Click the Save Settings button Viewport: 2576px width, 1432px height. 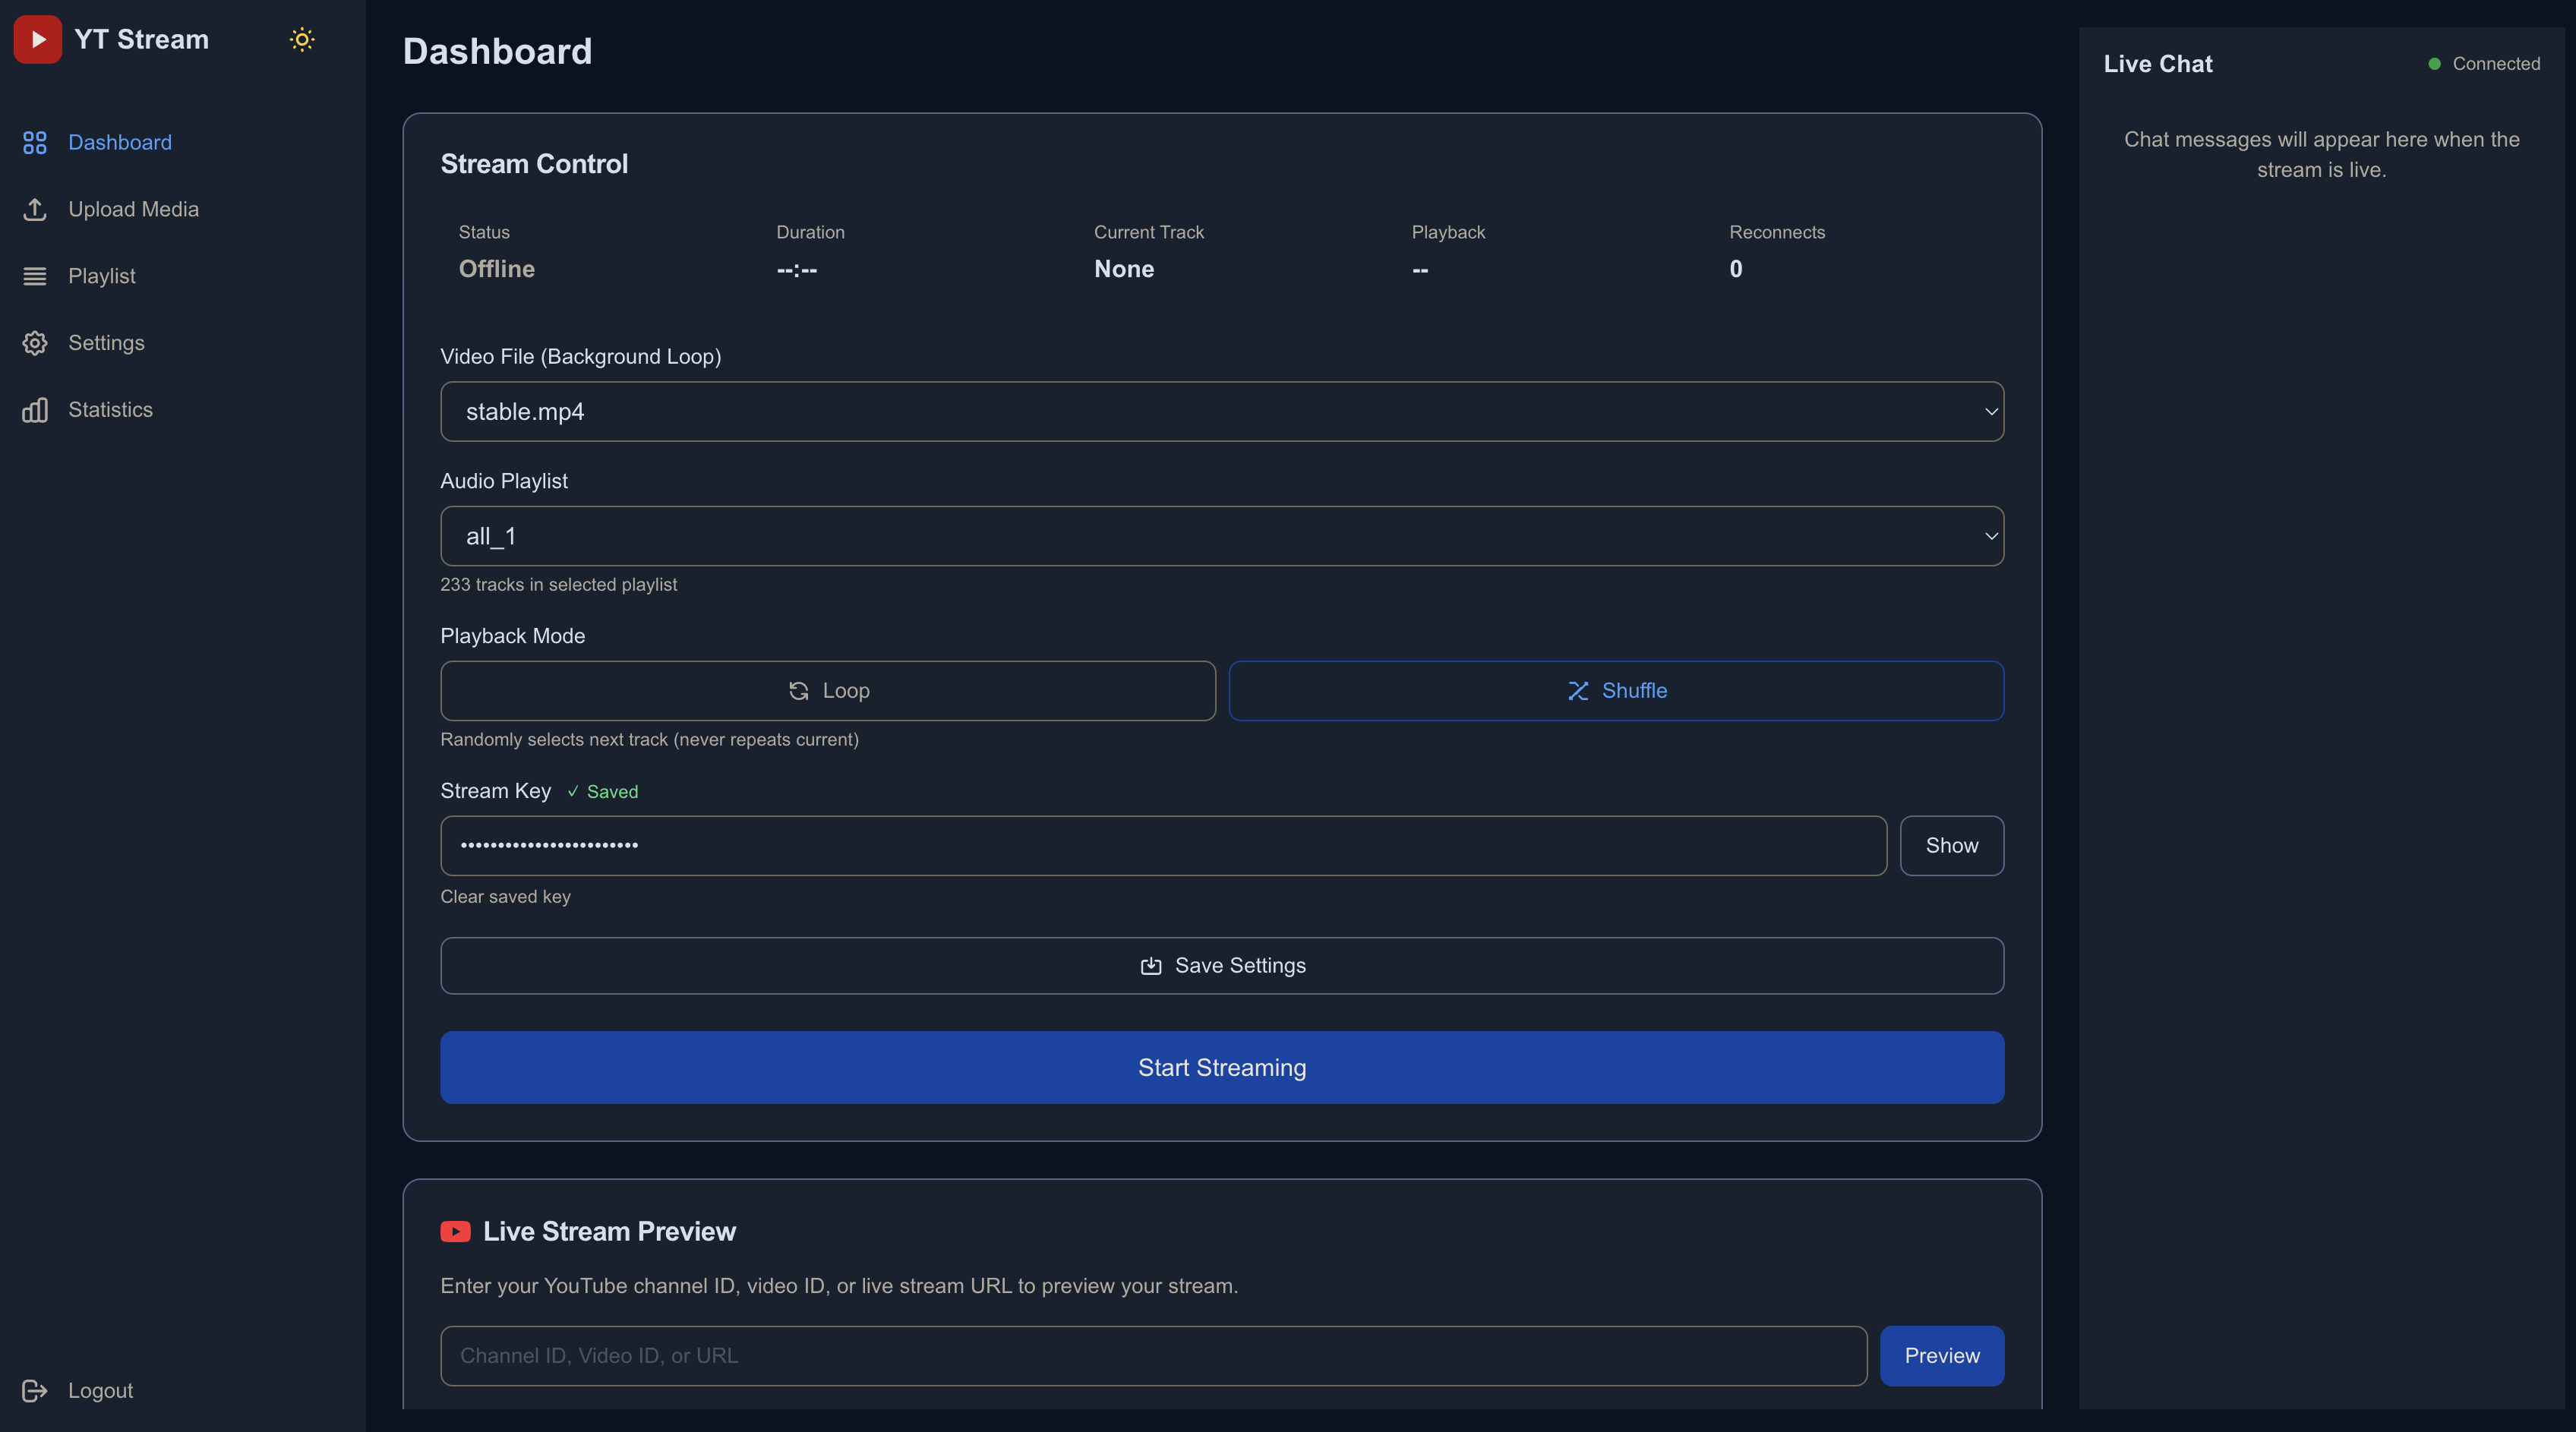(1221, 965)
